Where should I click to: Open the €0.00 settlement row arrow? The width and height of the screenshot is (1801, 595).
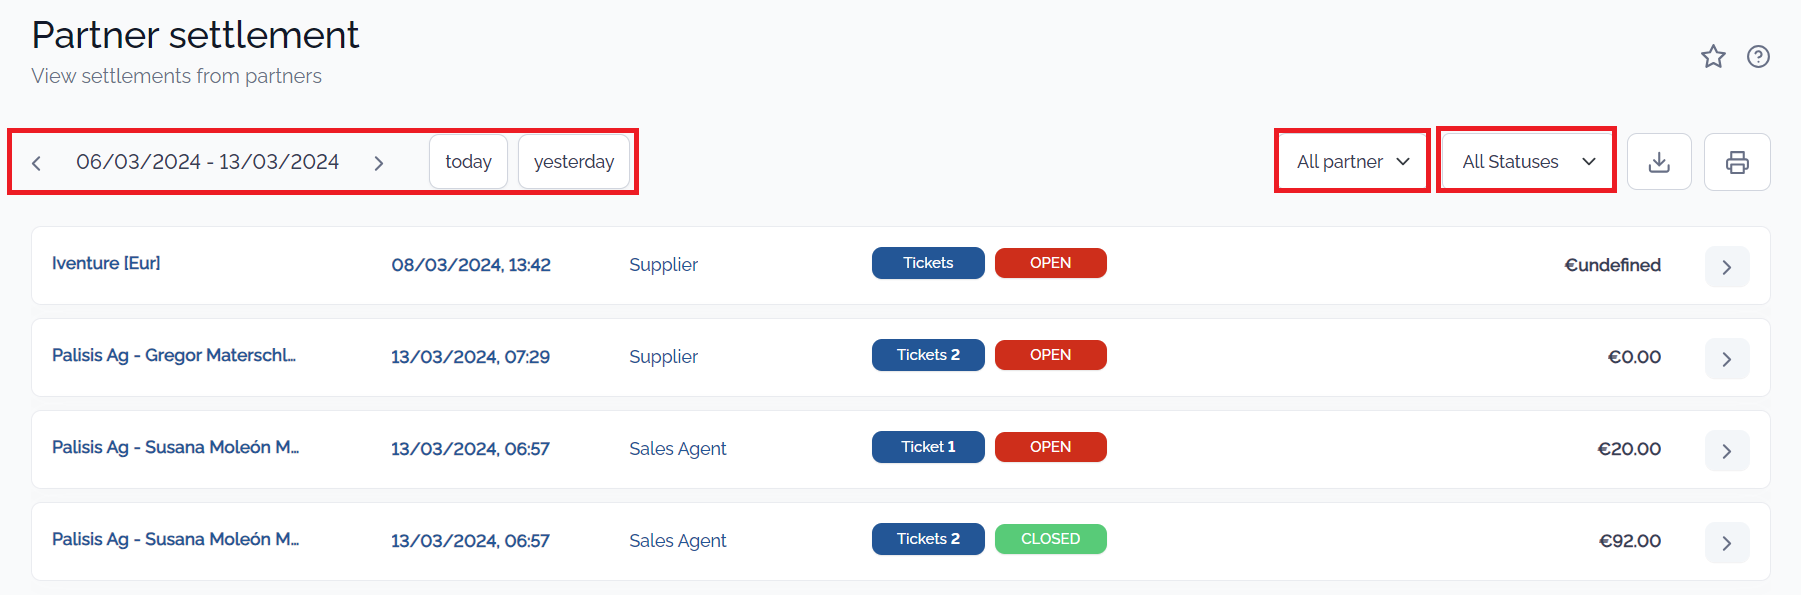coord(1727,359)
